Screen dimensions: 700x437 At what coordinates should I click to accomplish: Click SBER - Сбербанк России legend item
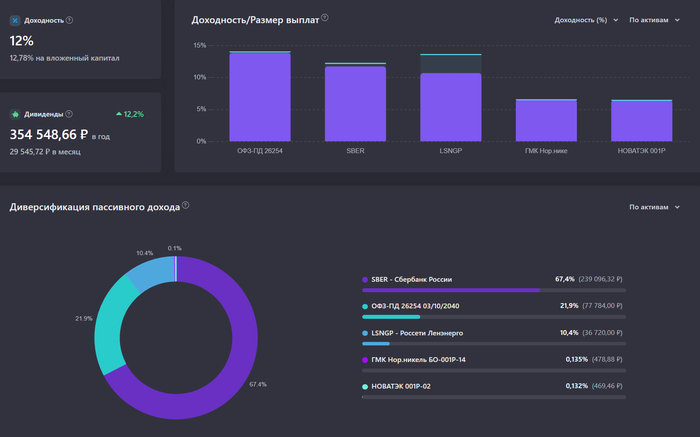pos(412,280)
